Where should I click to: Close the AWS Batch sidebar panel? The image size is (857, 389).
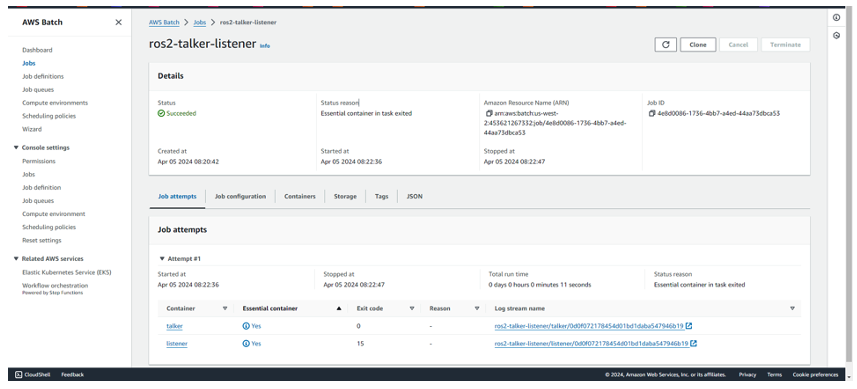tap(119, 22)
